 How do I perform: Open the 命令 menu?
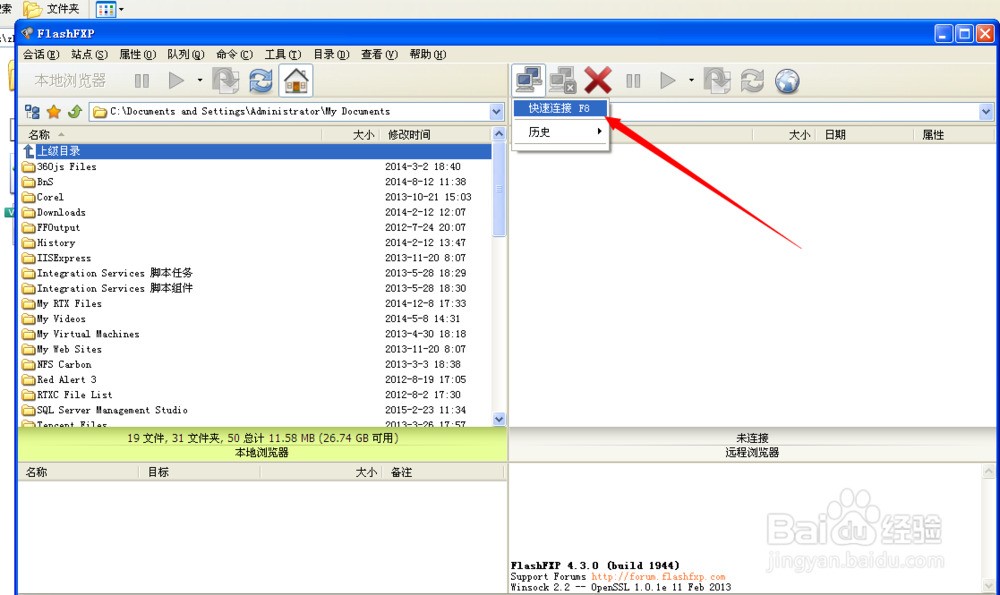tap(234, 54)
